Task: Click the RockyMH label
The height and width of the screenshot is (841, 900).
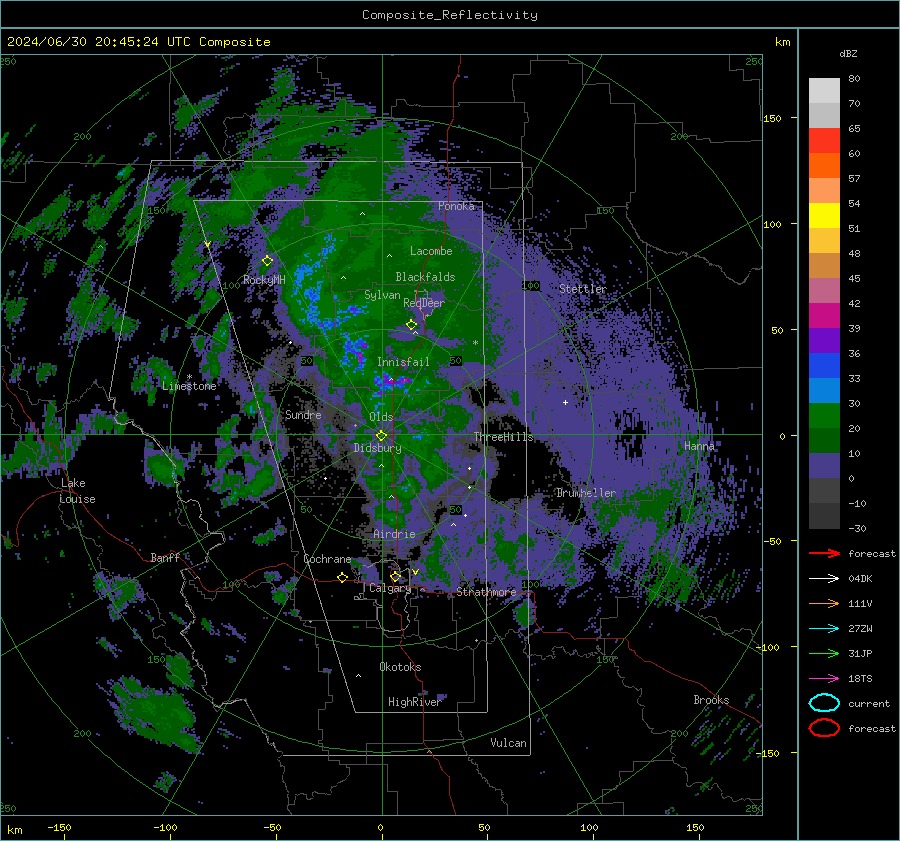Action: 264,280
